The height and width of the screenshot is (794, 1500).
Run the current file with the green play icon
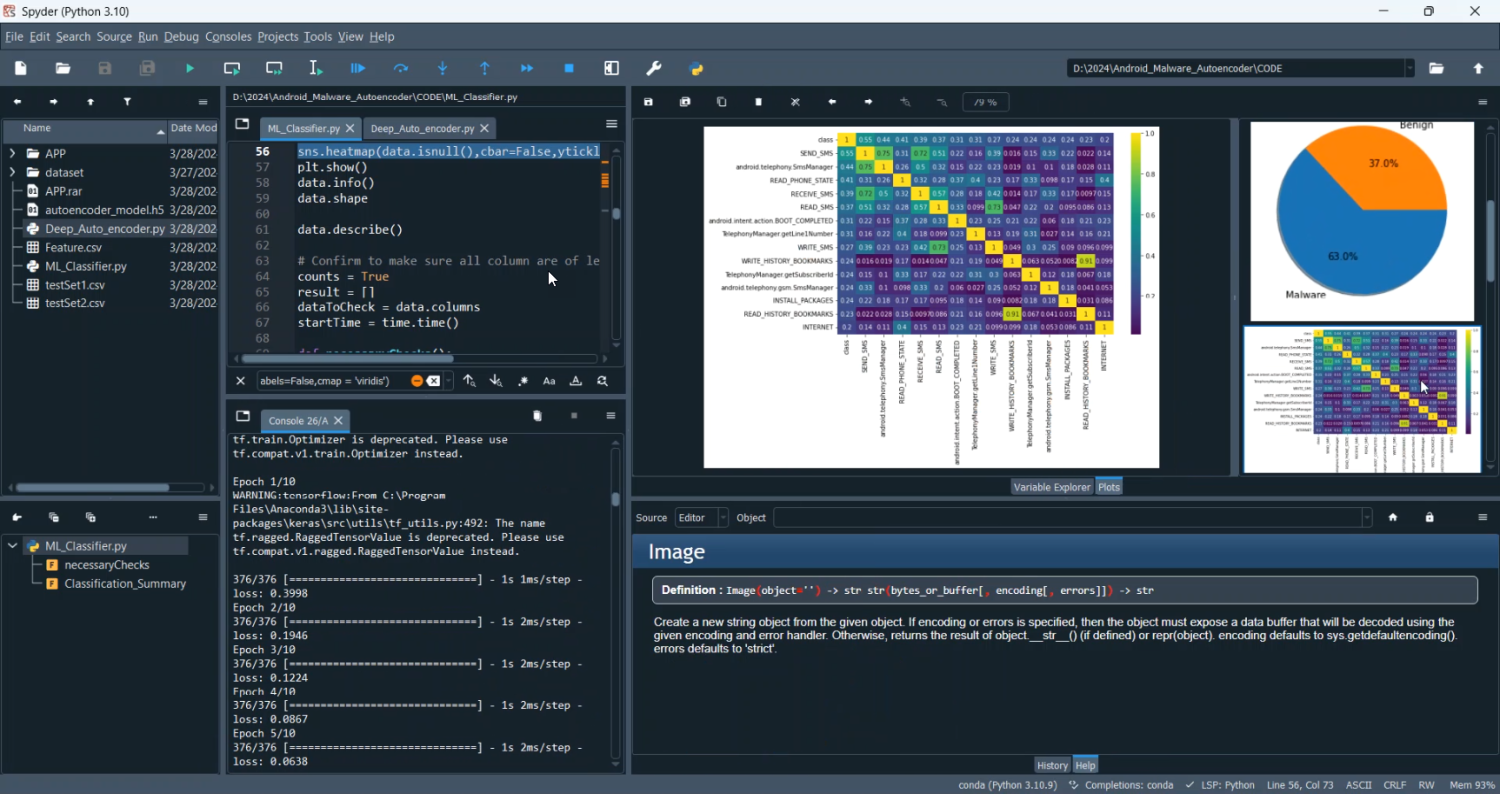pyautogui.click(x=189, y=68)
